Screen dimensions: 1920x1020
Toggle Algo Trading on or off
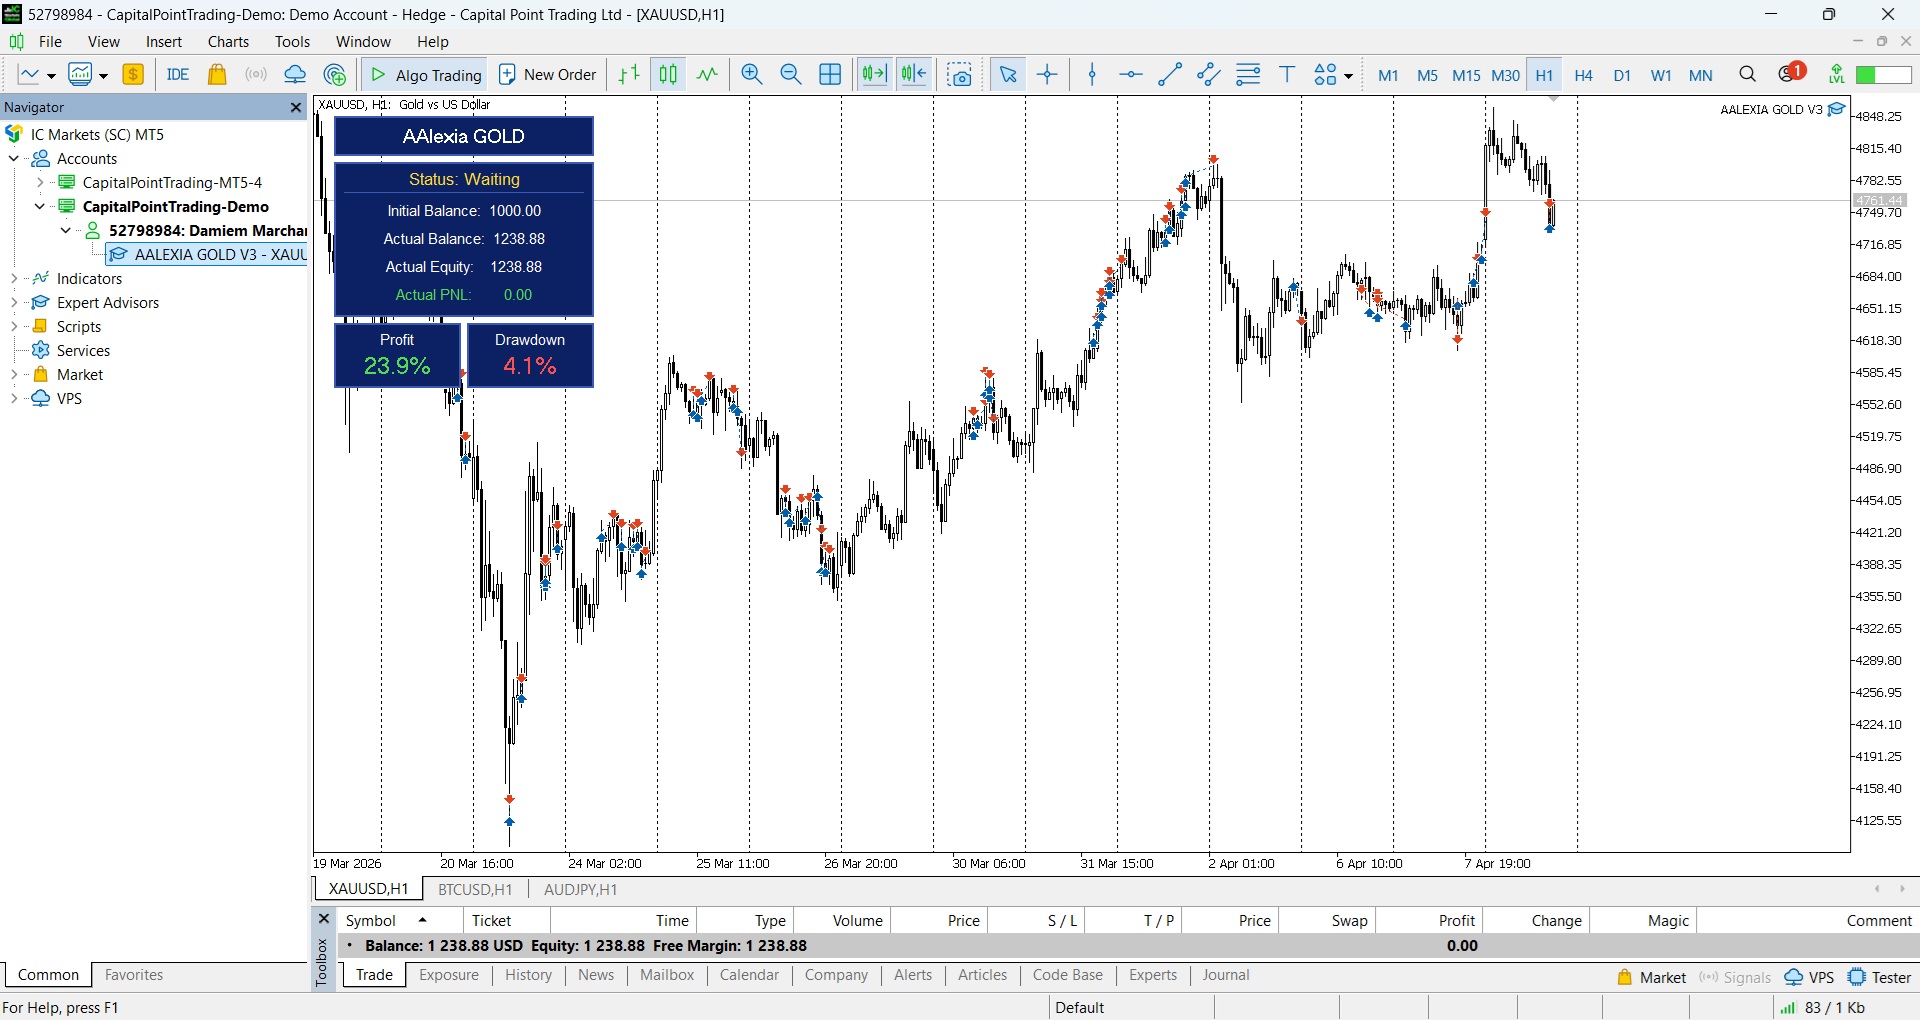click(x=425, y=75)
